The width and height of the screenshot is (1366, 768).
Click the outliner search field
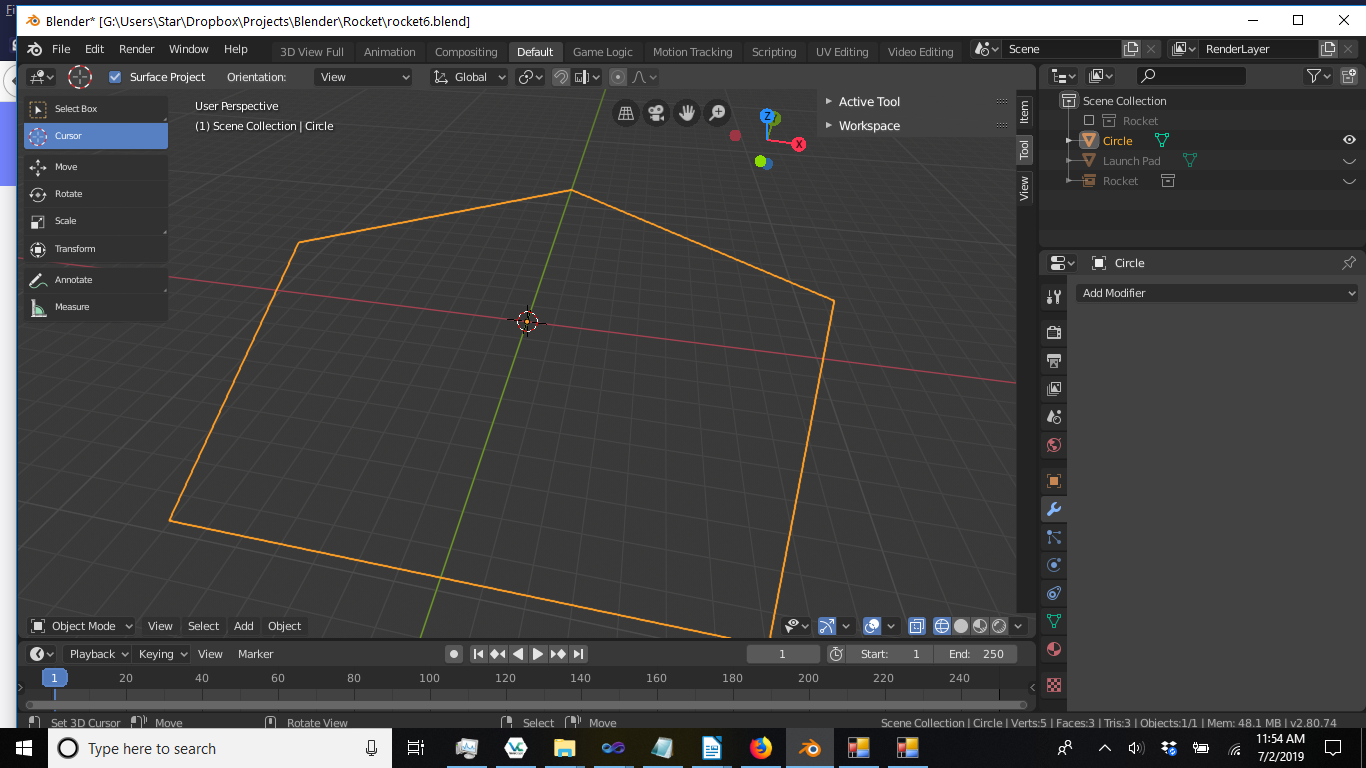click(1191, 76)
